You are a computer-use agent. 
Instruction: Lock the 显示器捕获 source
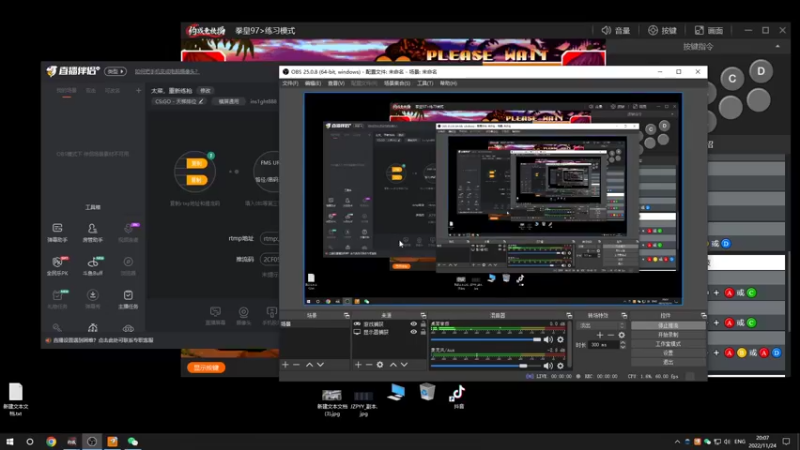coord(423,332)
